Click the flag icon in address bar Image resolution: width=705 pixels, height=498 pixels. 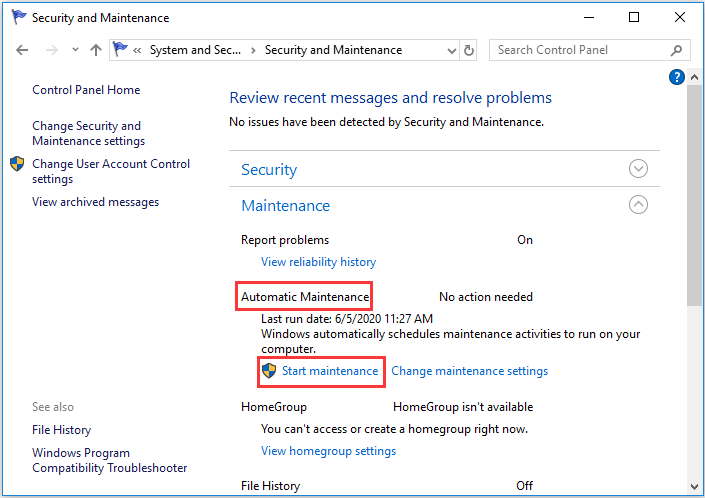(120, 49)
